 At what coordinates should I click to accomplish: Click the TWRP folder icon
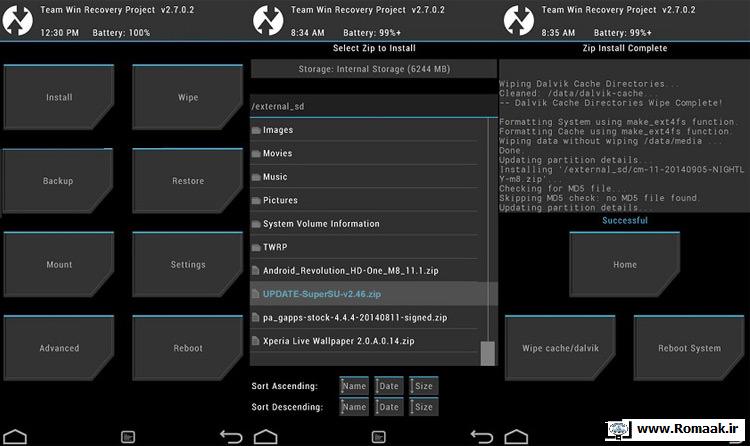pyautogui.click(x=256, y=247)
